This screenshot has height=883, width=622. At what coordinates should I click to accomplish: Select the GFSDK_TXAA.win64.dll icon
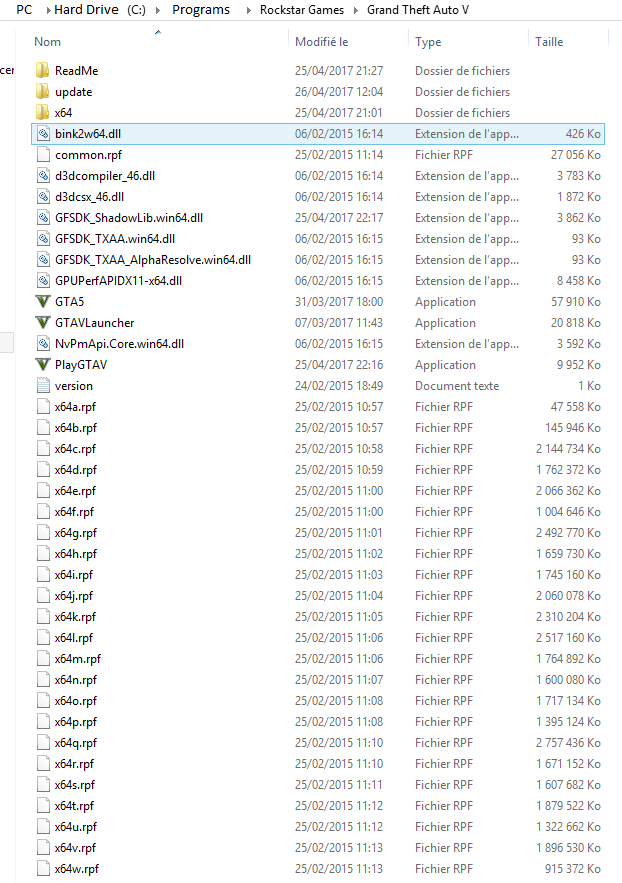(43, 238)
